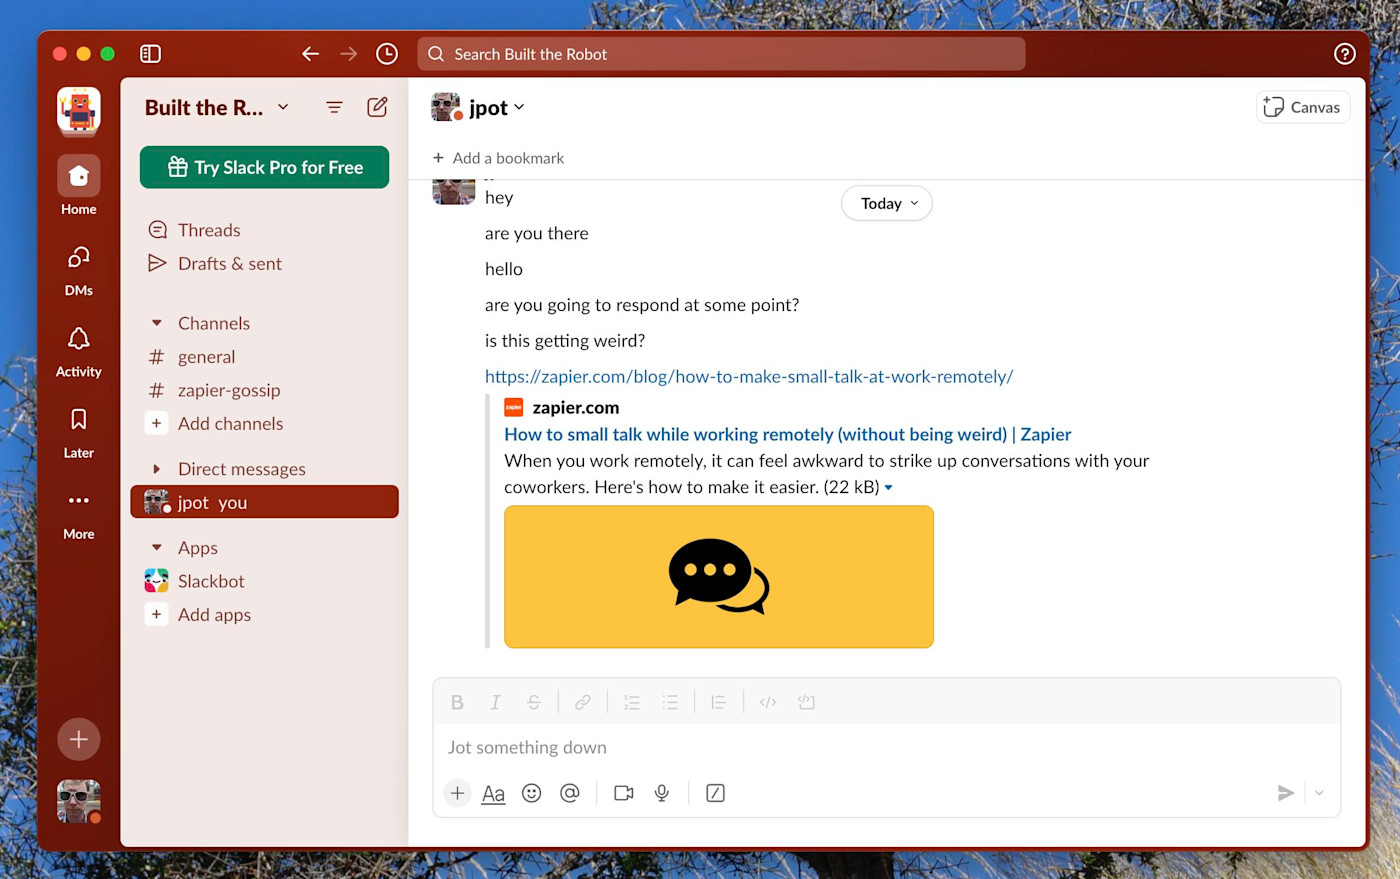Toggle the ordered list
The image size is (1400, 879).
[632, 702]
